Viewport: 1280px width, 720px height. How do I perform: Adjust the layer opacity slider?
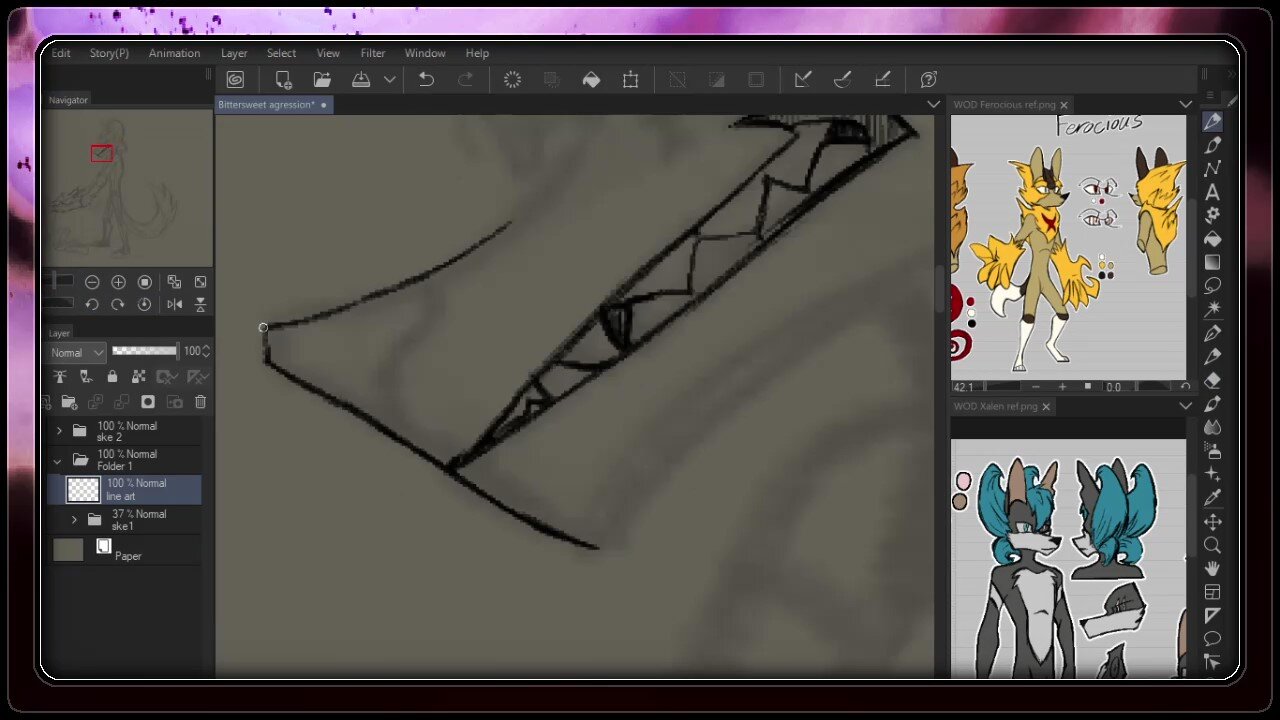145,351
